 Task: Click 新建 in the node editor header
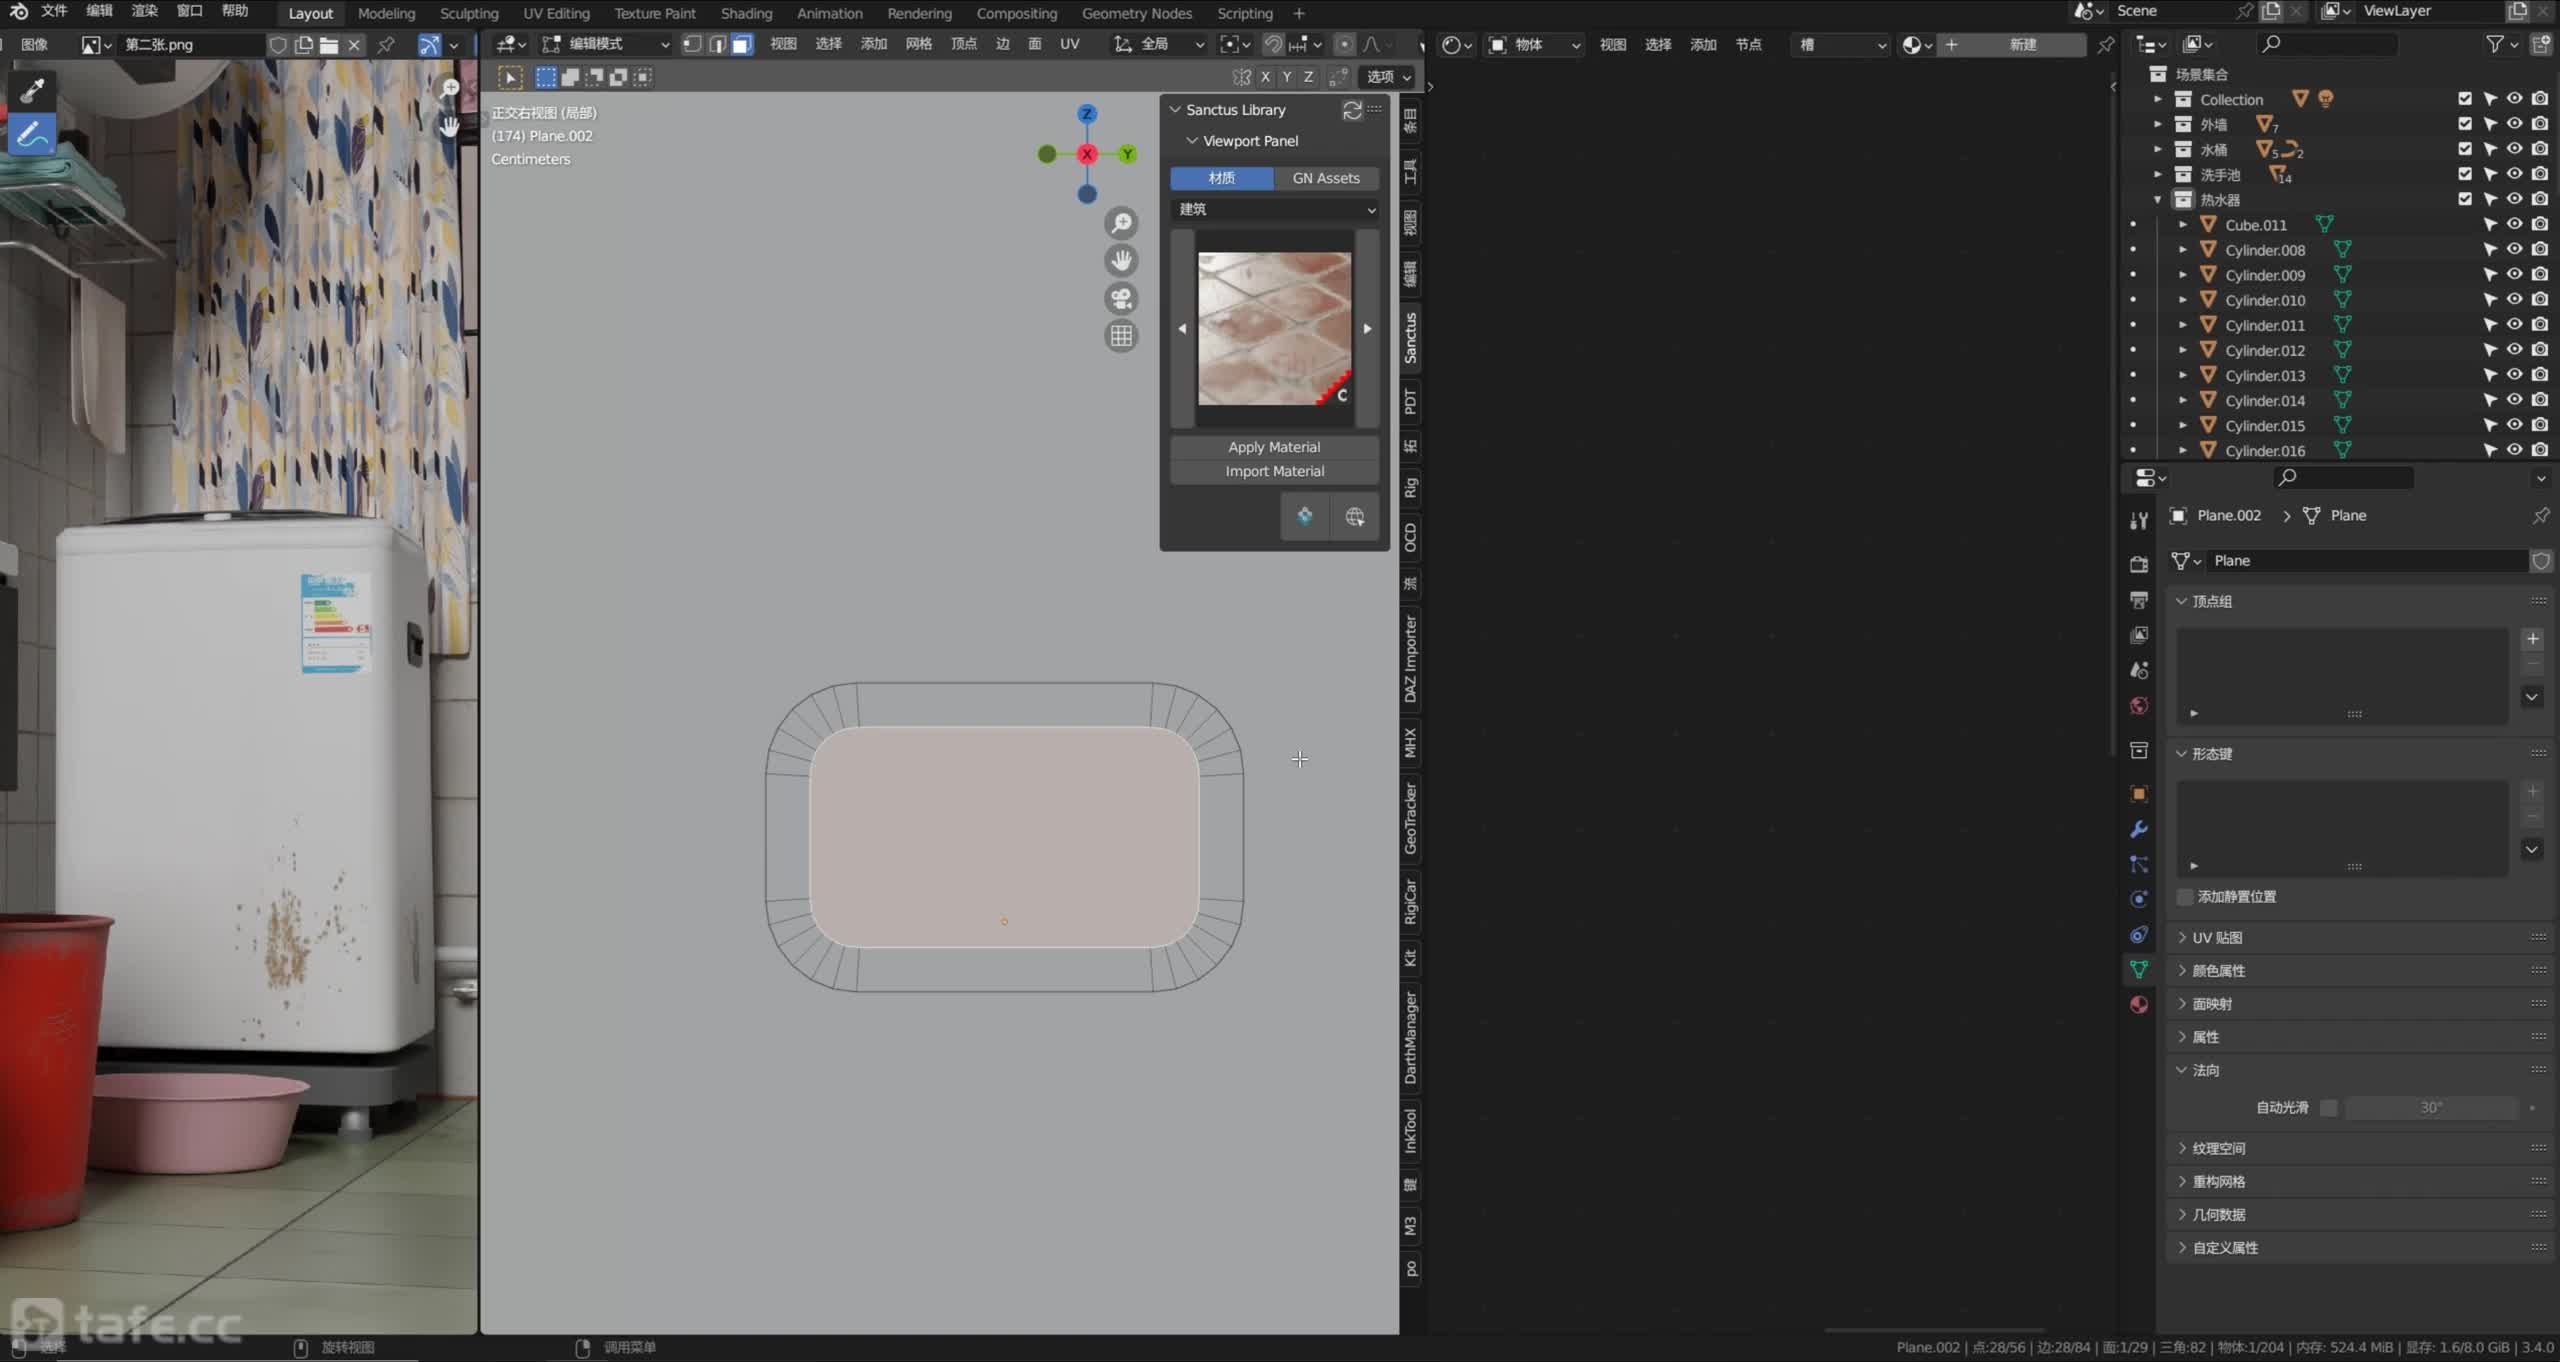pyautogui.click(x=2022, y=45)
